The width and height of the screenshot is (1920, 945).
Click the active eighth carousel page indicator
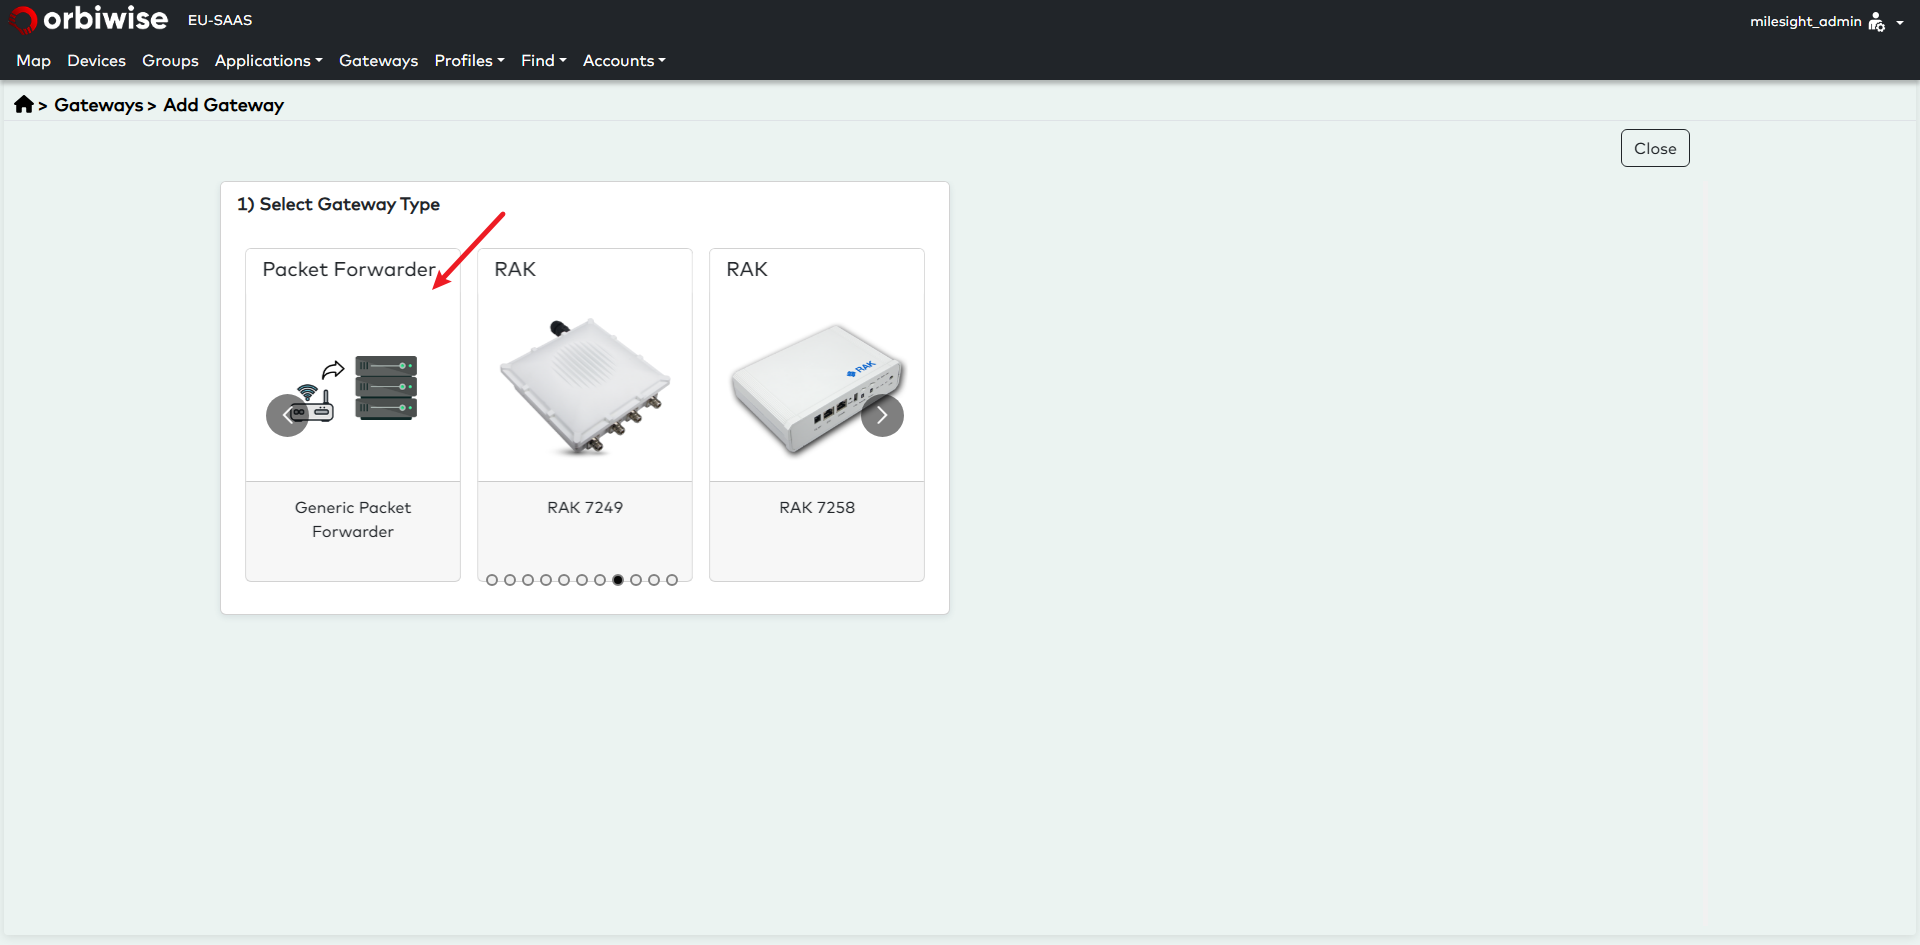pyautogui.click(x=618, y=580)
